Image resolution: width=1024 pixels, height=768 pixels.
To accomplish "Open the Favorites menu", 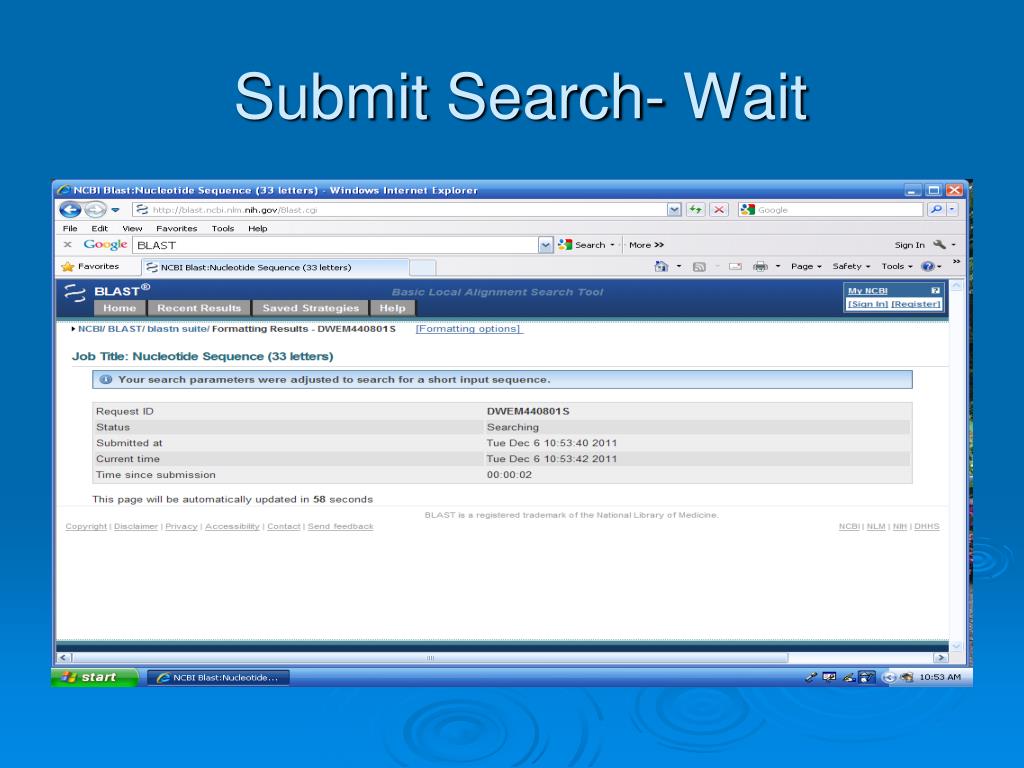I will pos(176,229).
